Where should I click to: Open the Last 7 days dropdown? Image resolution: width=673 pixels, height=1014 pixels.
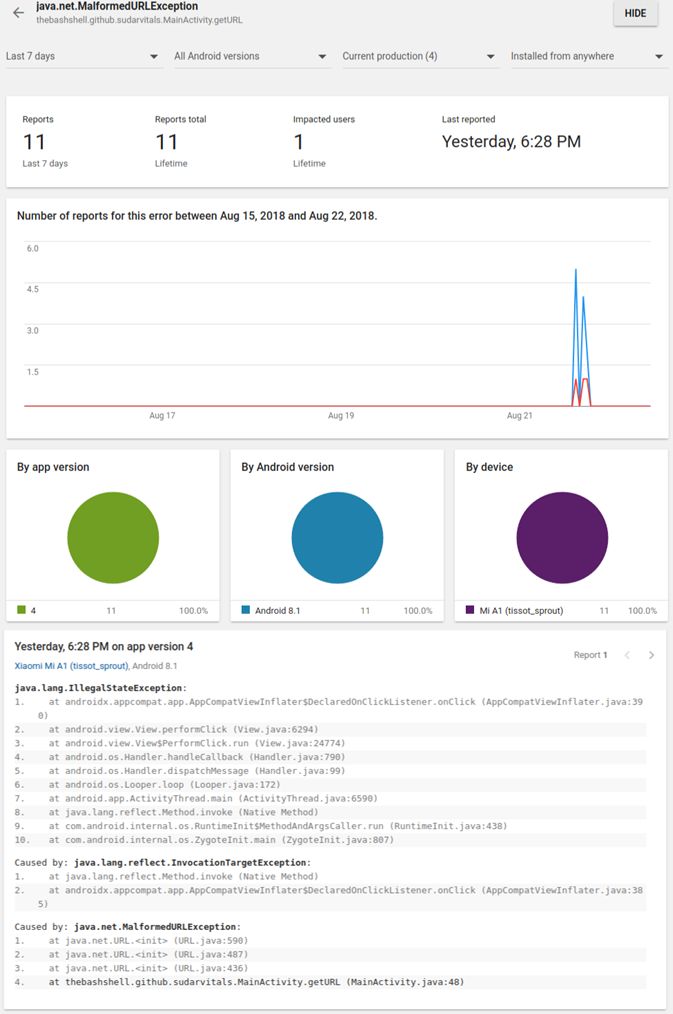[83, 56]
